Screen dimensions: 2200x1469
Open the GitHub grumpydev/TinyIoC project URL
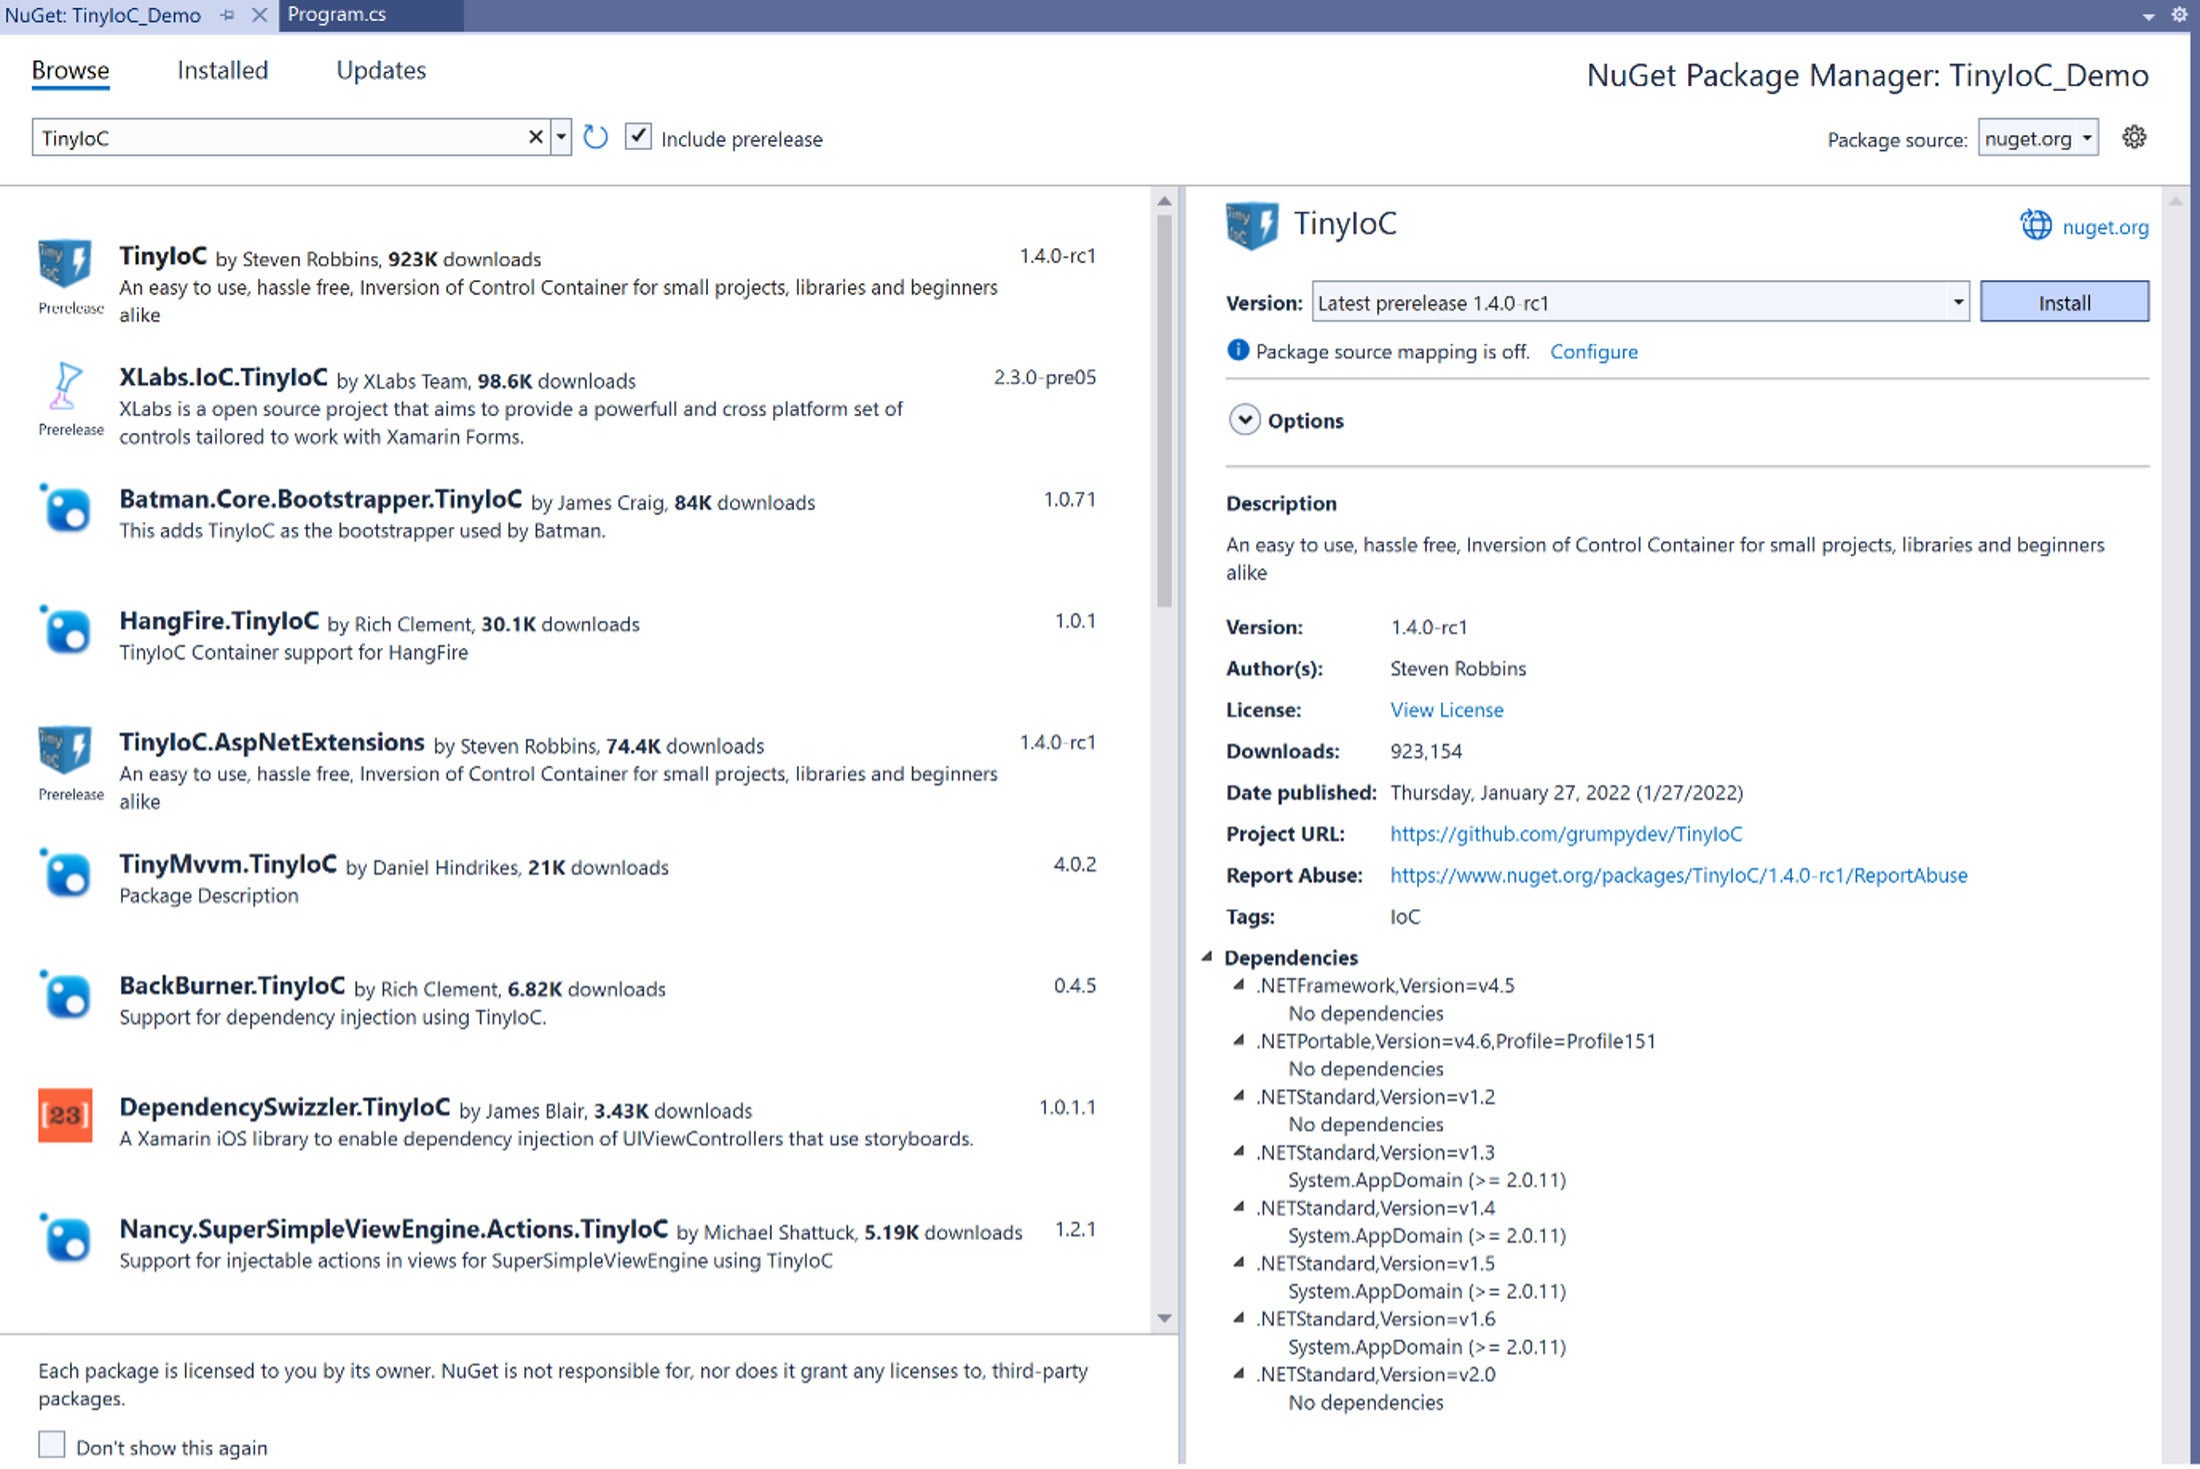pyautogui.click(x=1566, y=833)
